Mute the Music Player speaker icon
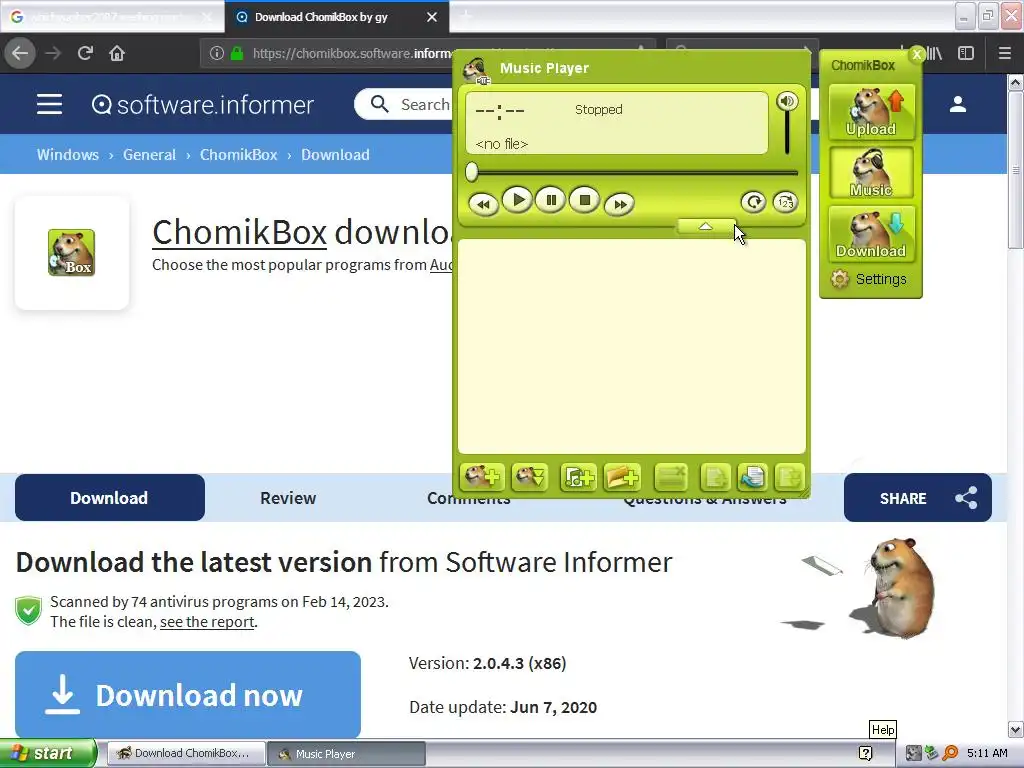1024x768 pixels. 787,101
